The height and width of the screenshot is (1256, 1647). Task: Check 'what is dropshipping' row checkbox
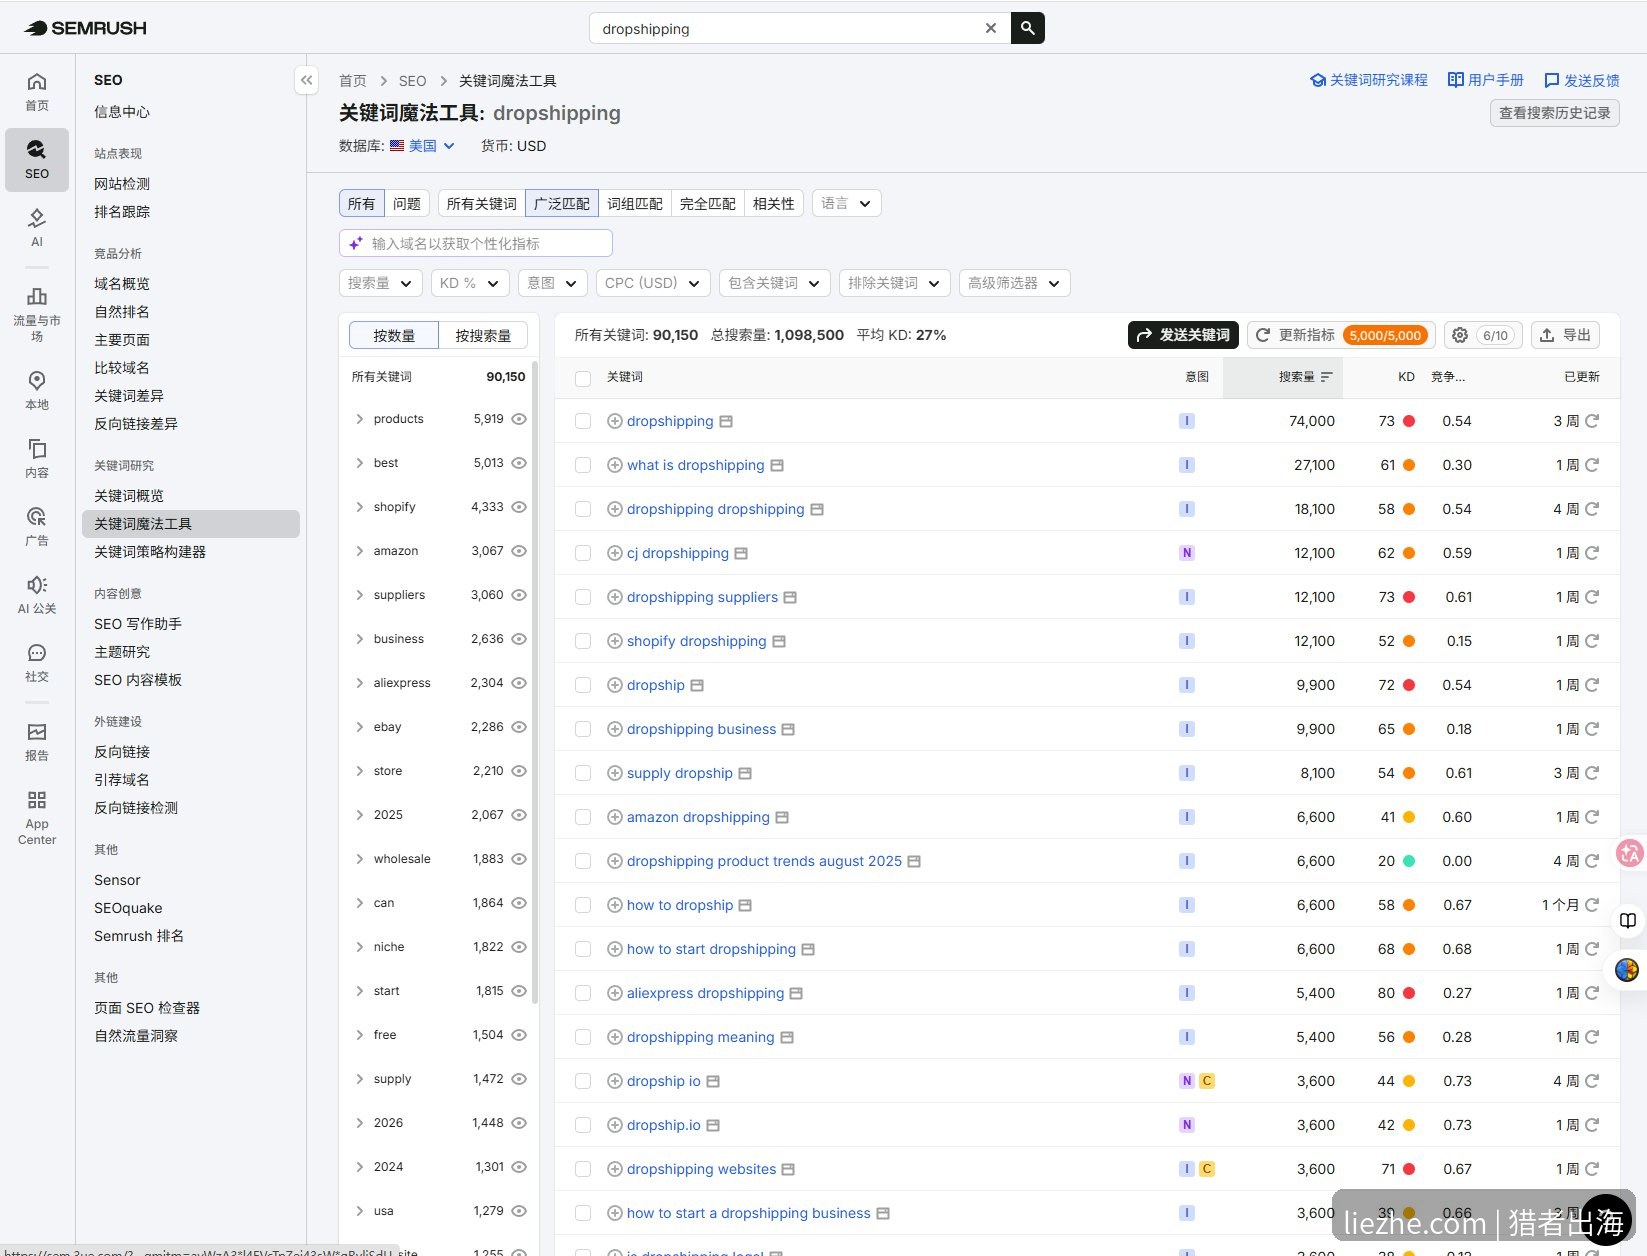pyautogui.click(x=583, y=465)
